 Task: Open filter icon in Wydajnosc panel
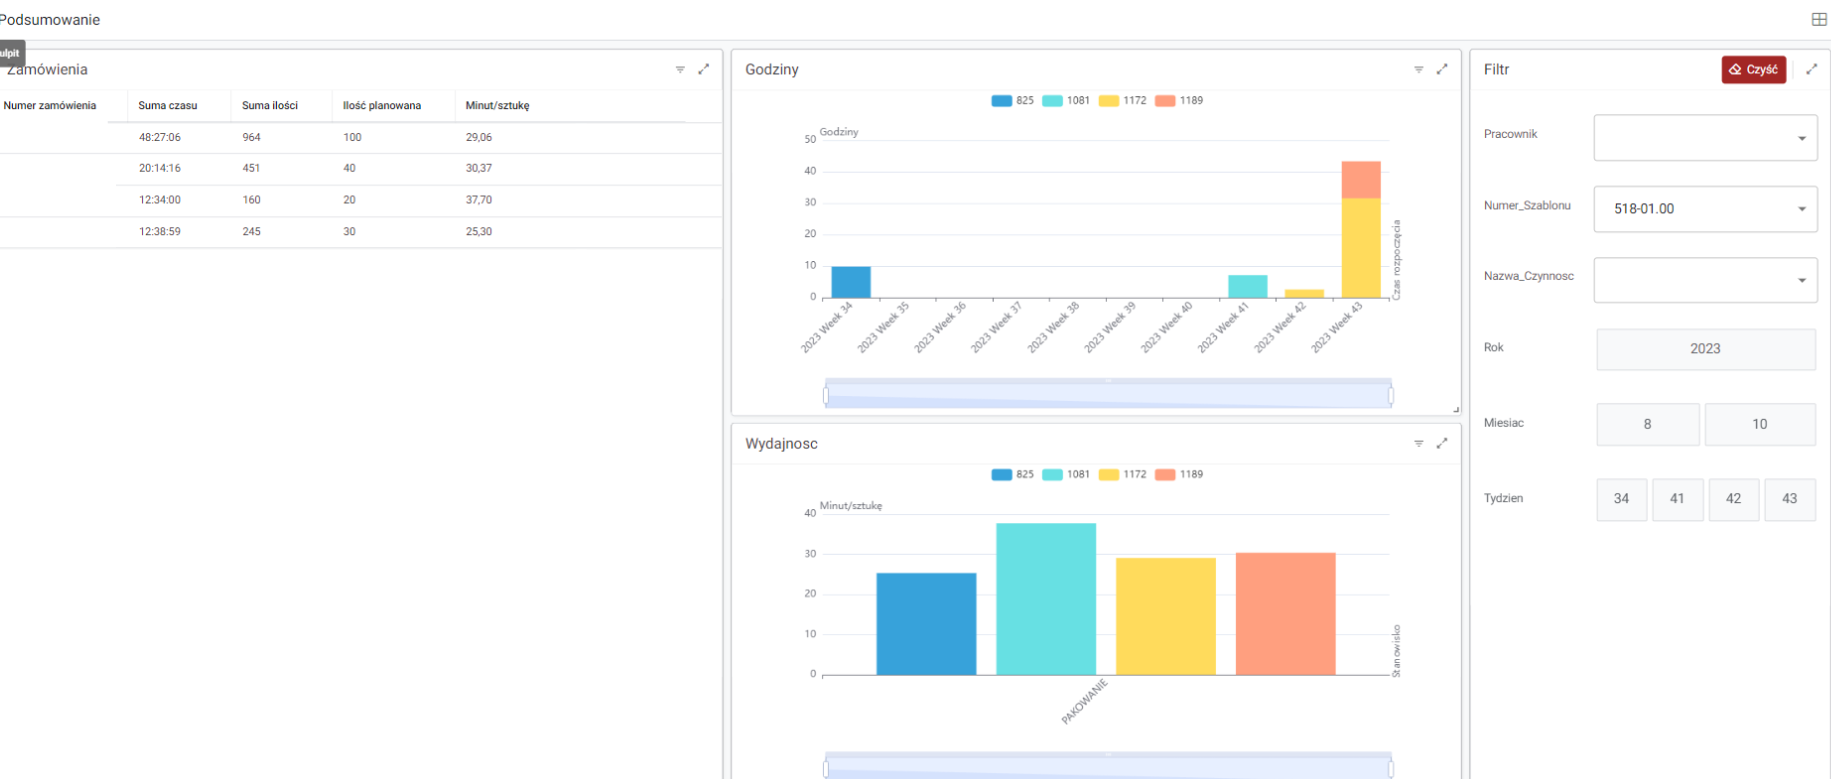point(1418,444)
